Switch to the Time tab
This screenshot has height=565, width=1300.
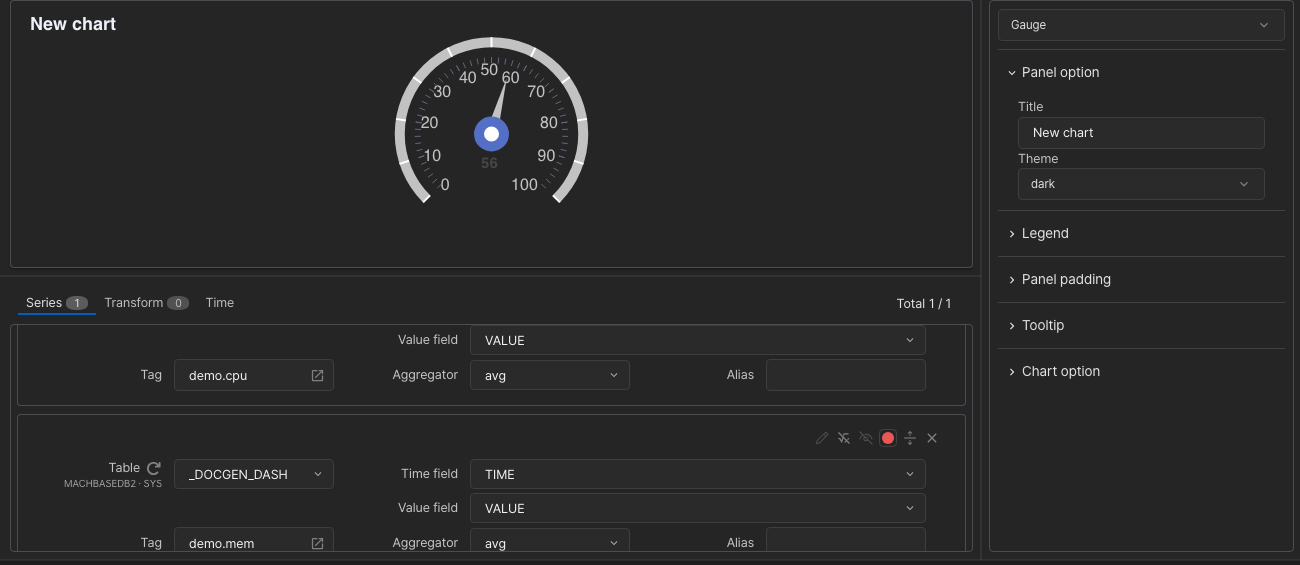coord(220,303)
